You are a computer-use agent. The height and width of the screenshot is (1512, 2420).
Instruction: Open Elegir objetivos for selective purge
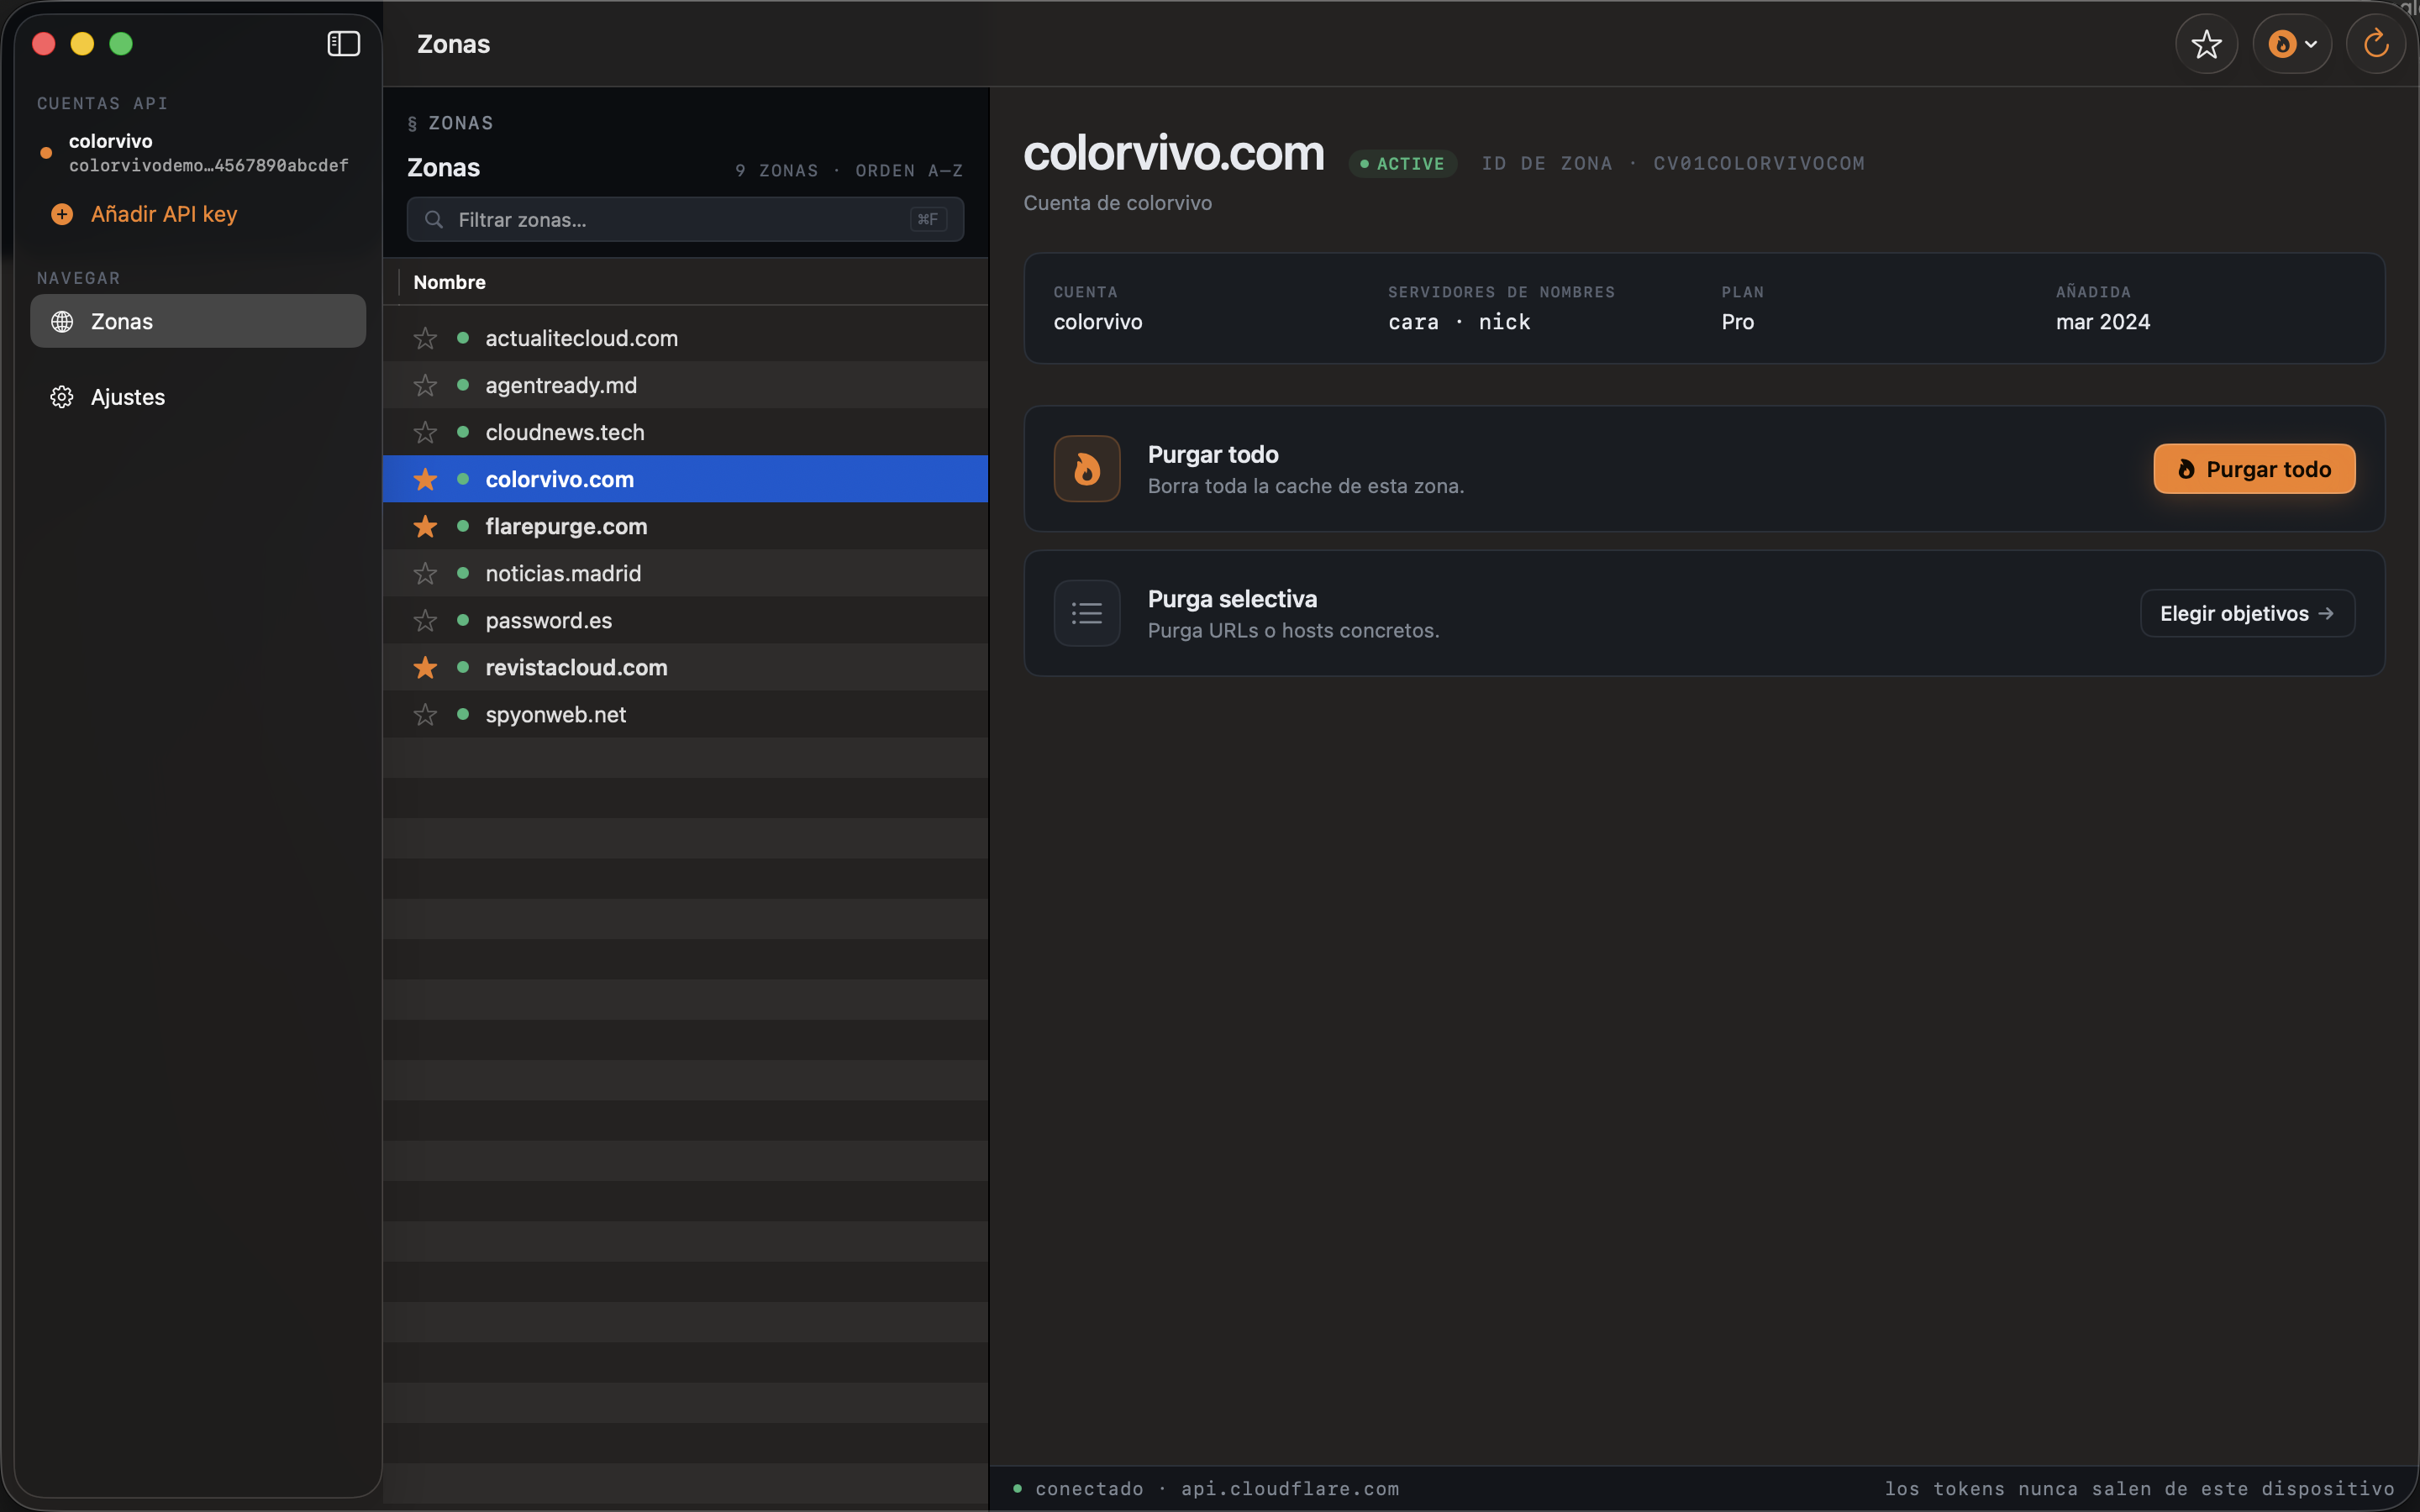(x=2245, y=612)
